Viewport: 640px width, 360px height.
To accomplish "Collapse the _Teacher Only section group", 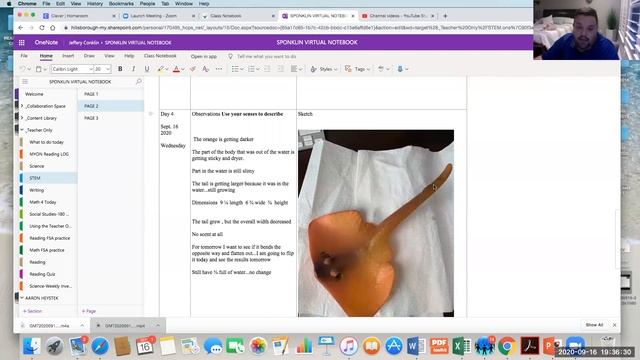I will (x=22, y=130).
